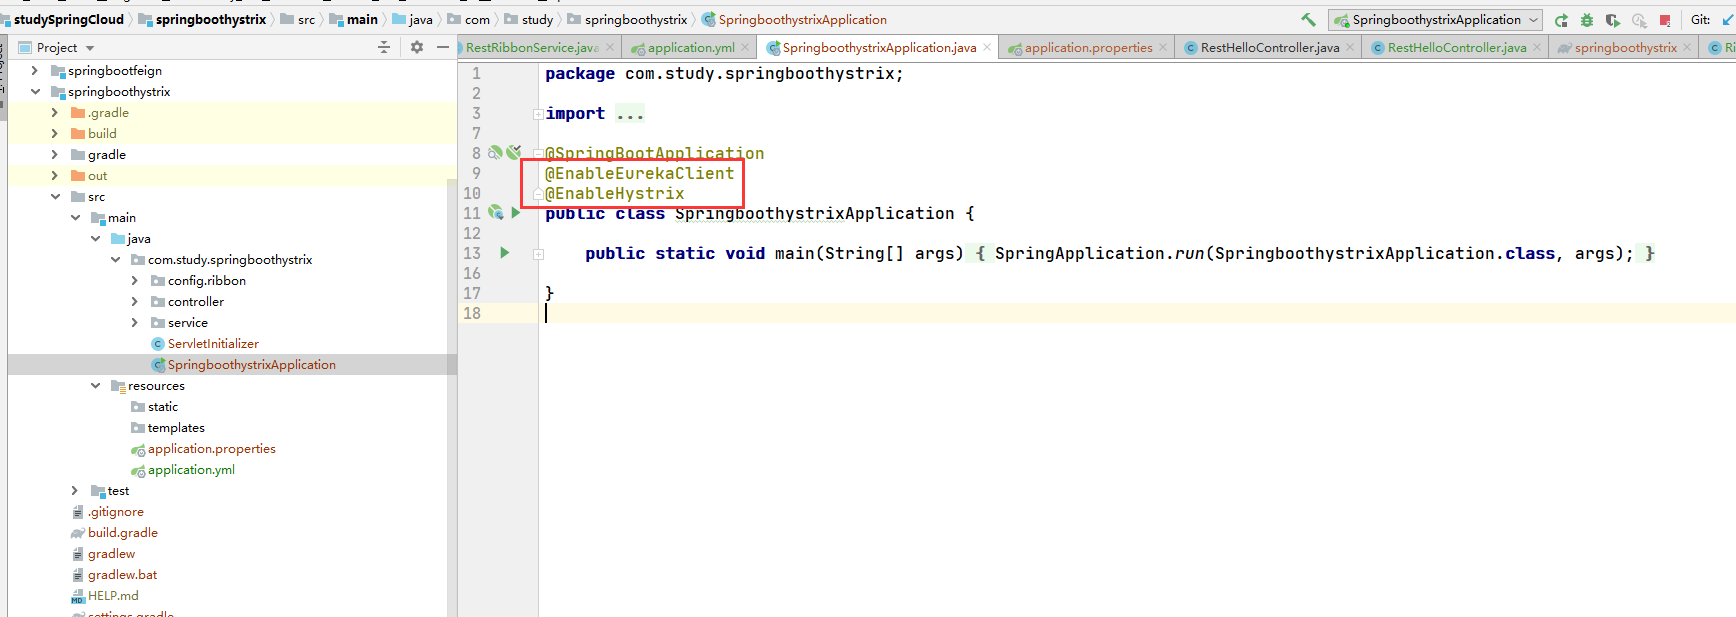Collapse the src folder
Screen dimensions: 1736x617
pyautogui.click(x=55, y=197)
